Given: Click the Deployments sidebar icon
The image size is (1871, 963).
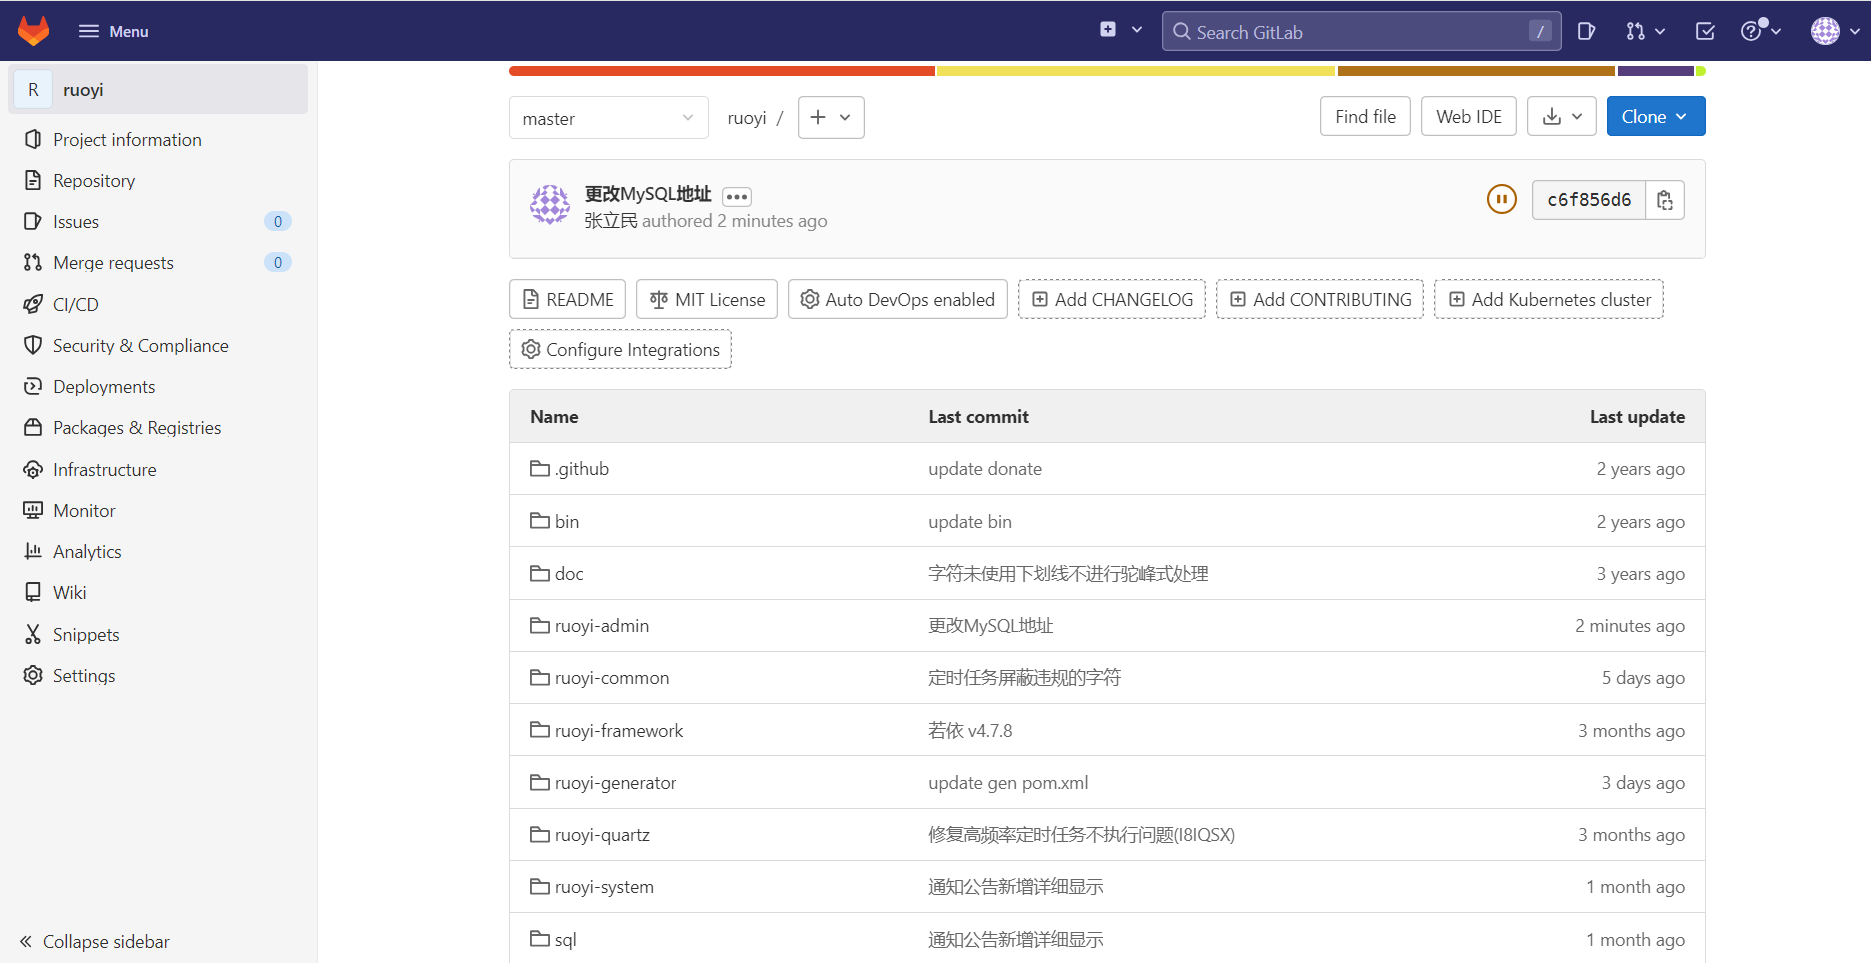Looking at the screenshot, I should tap(33, 386).
